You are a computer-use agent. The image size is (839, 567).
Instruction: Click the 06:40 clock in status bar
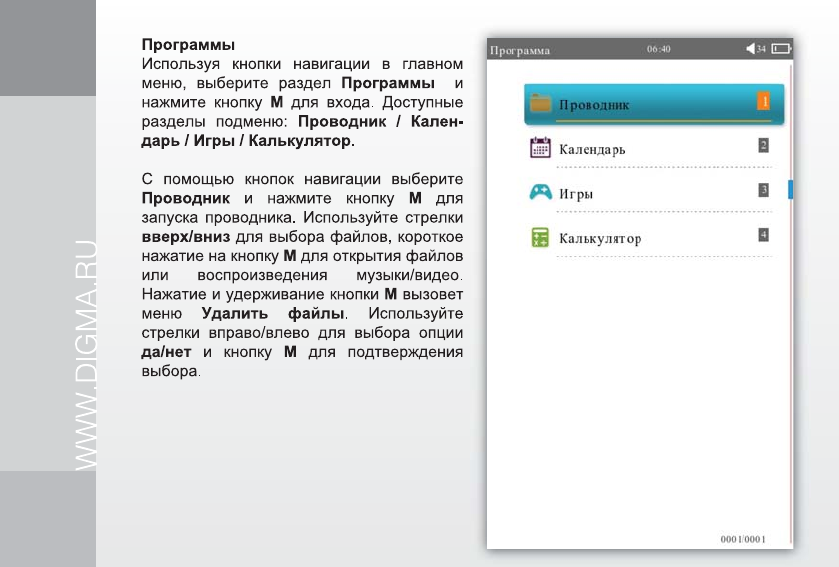coord(658,49)
